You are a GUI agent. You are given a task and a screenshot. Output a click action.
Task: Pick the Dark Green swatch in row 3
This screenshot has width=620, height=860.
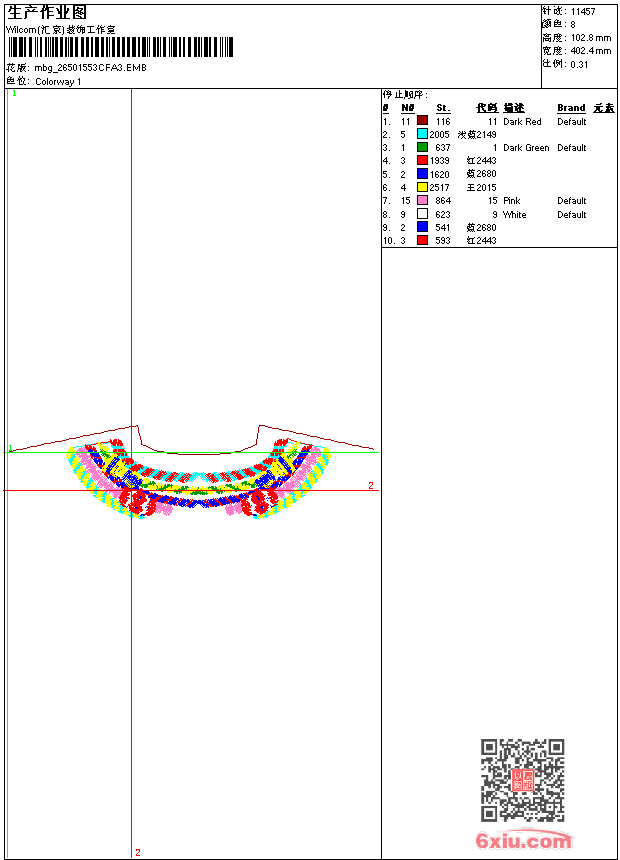pyautogui.click(x=422, y=147)
